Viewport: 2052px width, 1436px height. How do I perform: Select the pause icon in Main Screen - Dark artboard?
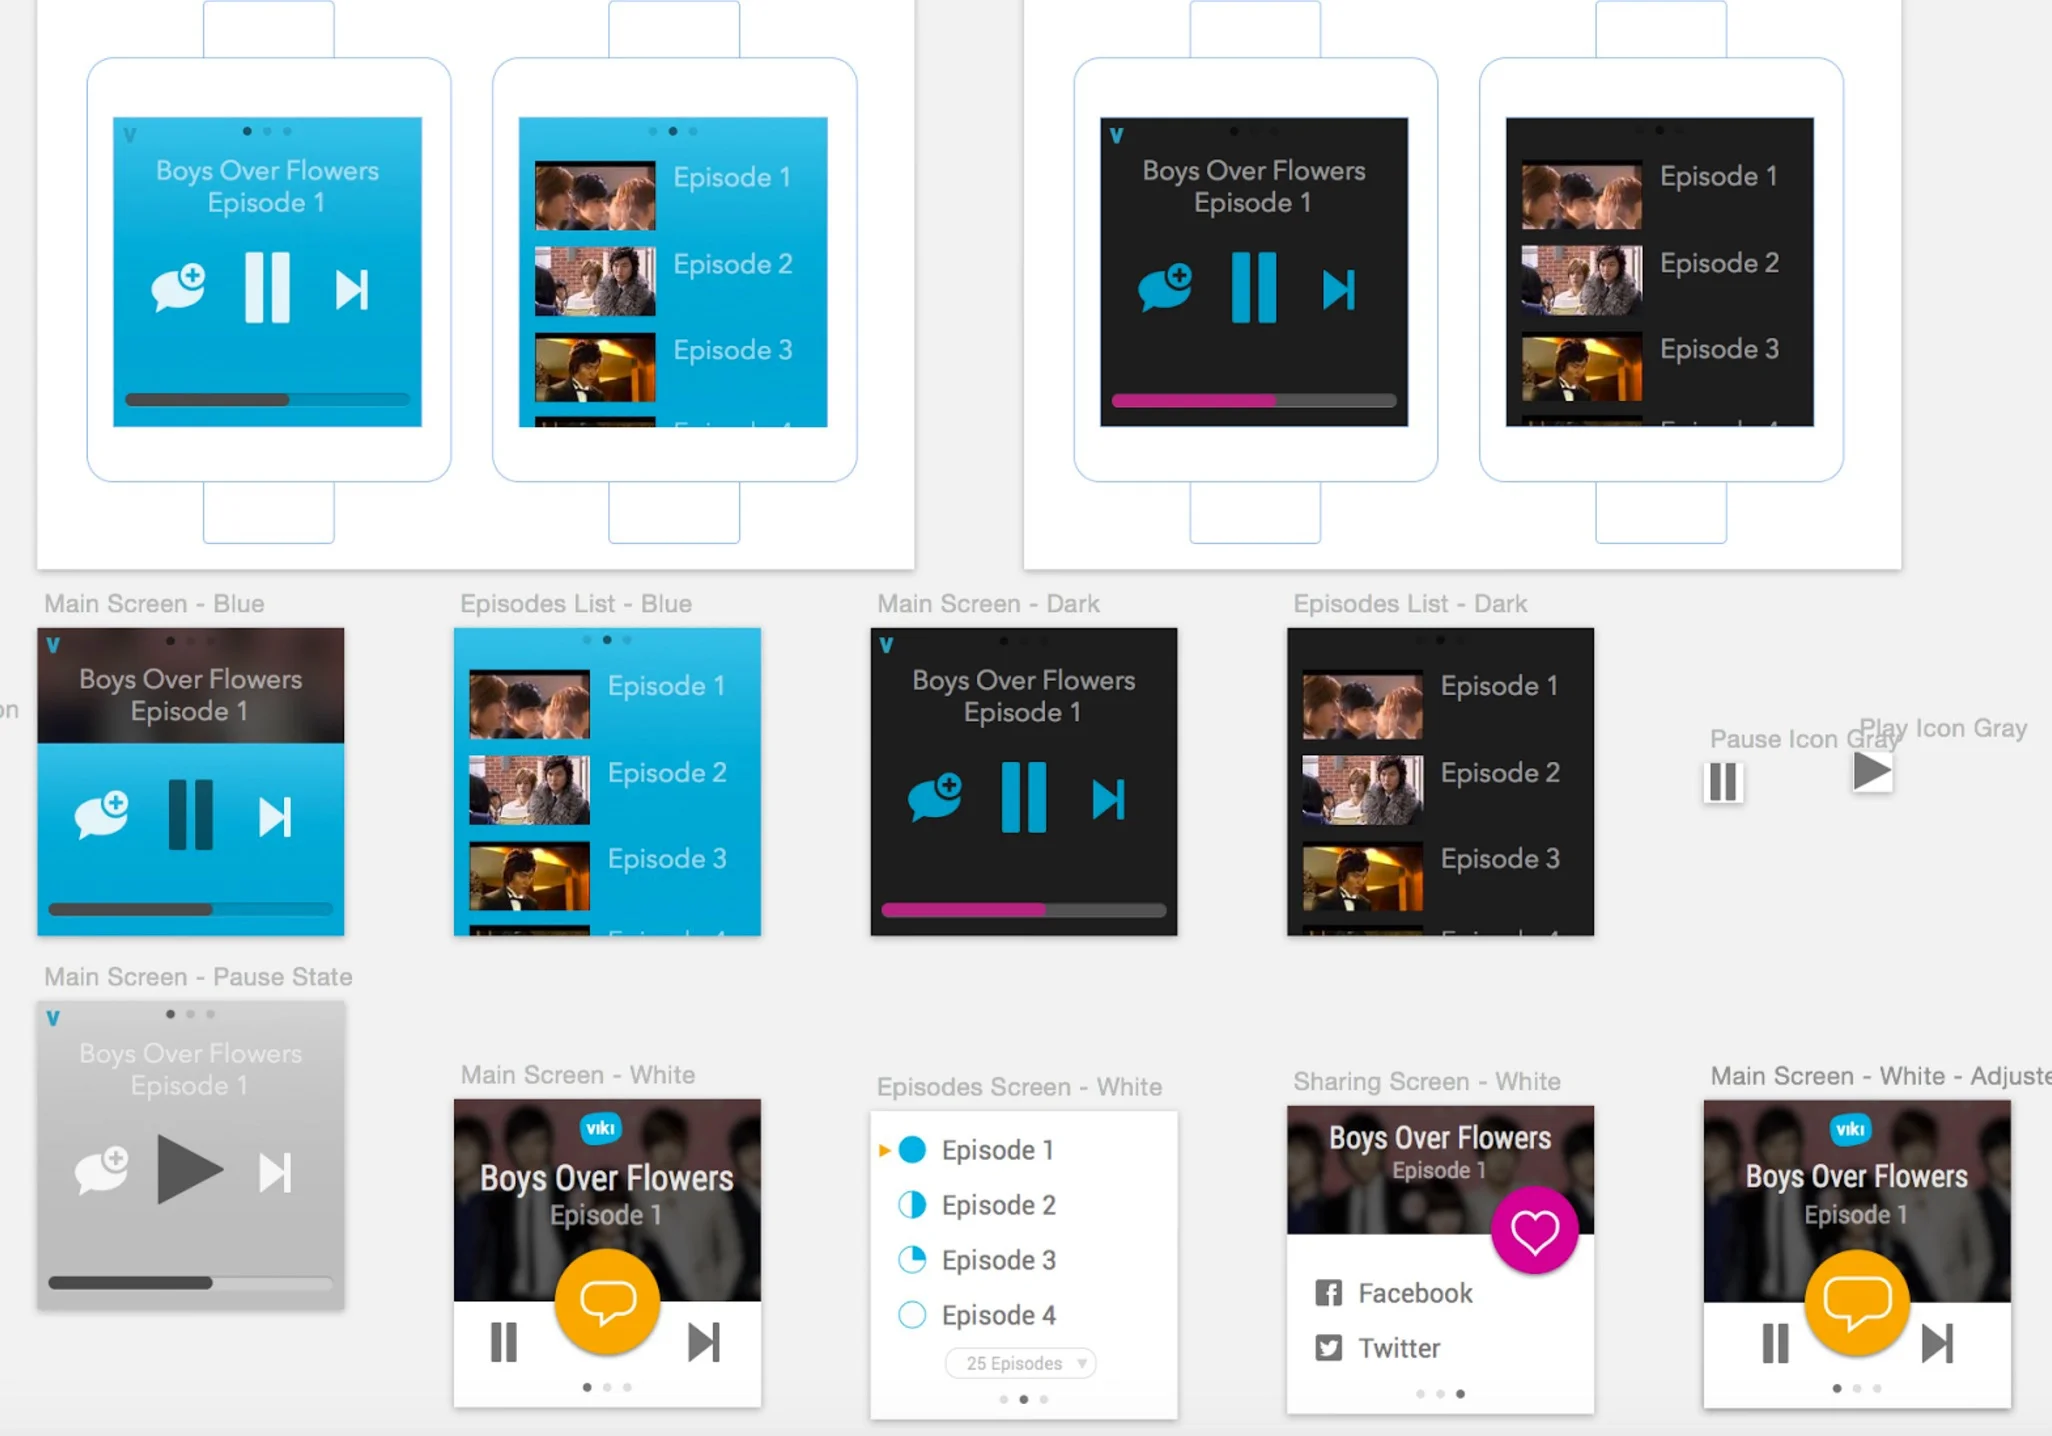tap(1024, 797)
